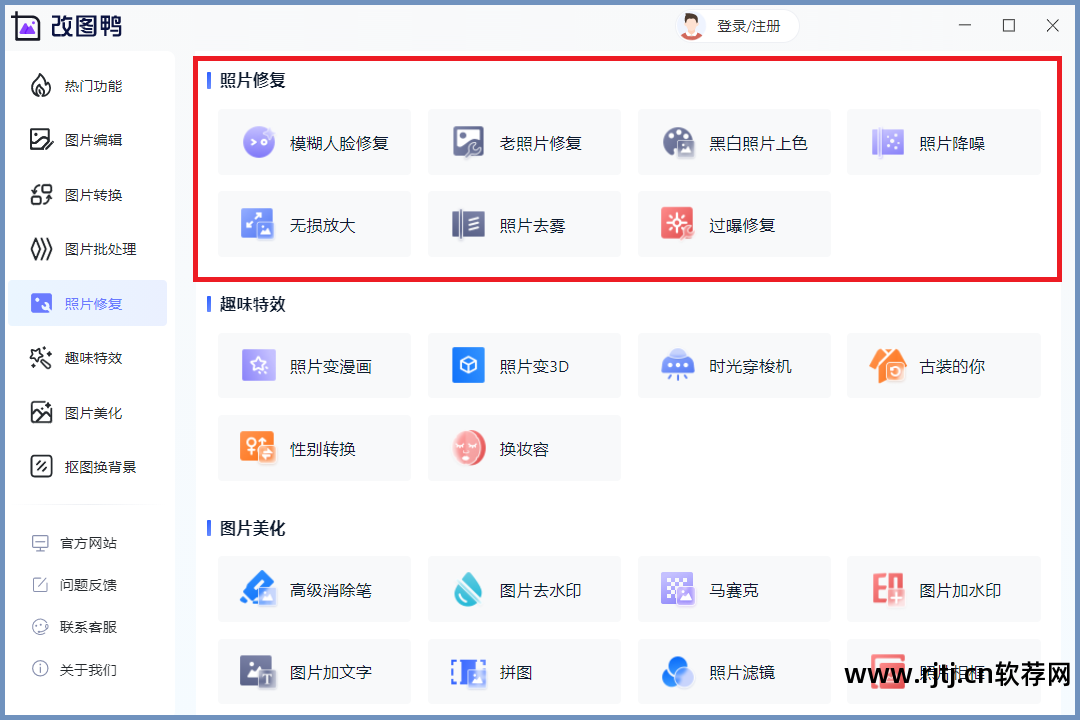Try the 古装的你 costume effect
The image size is (1080, 720).
pos(944,365)
